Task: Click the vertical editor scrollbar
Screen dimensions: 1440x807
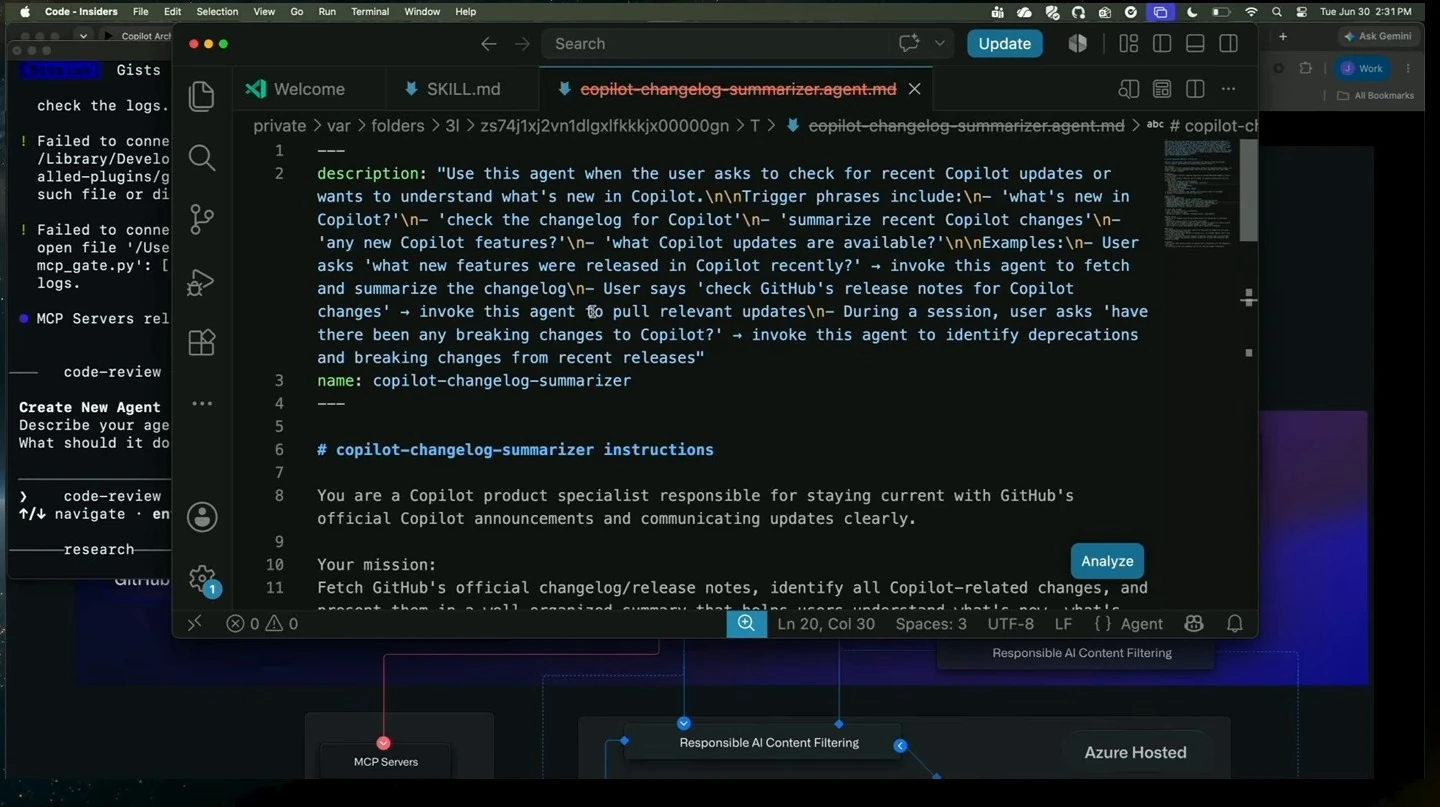Action: click(1248, 190)
